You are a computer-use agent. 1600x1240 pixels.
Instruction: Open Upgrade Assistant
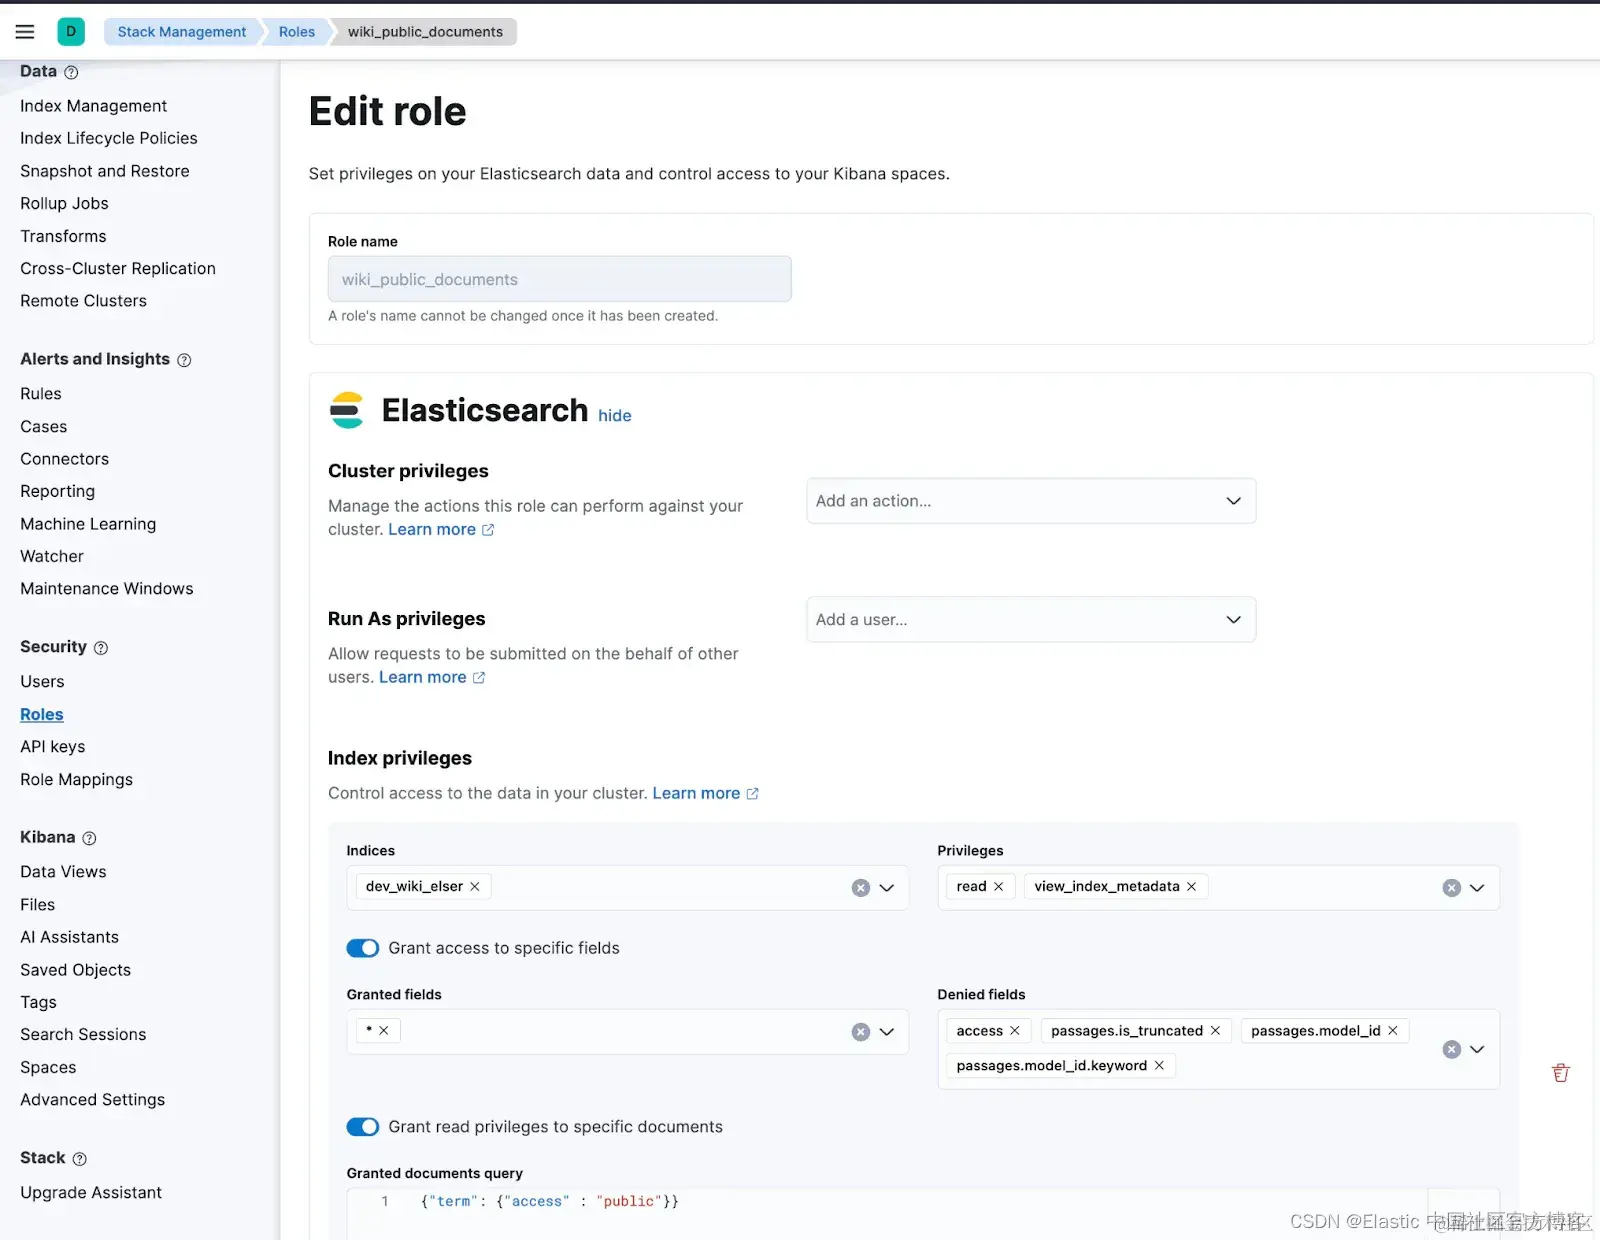point(91,1193)
